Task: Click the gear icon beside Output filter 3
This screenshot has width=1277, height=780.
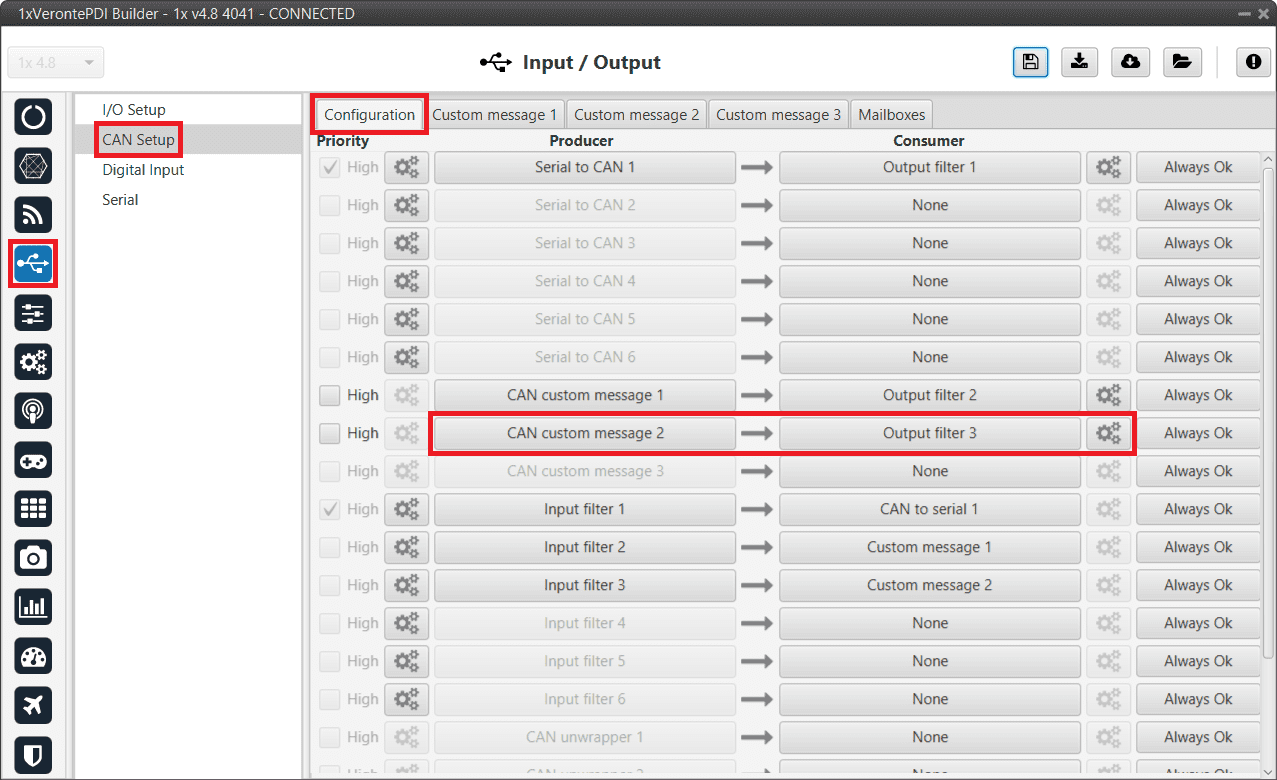Action: tap(1108, 433)
